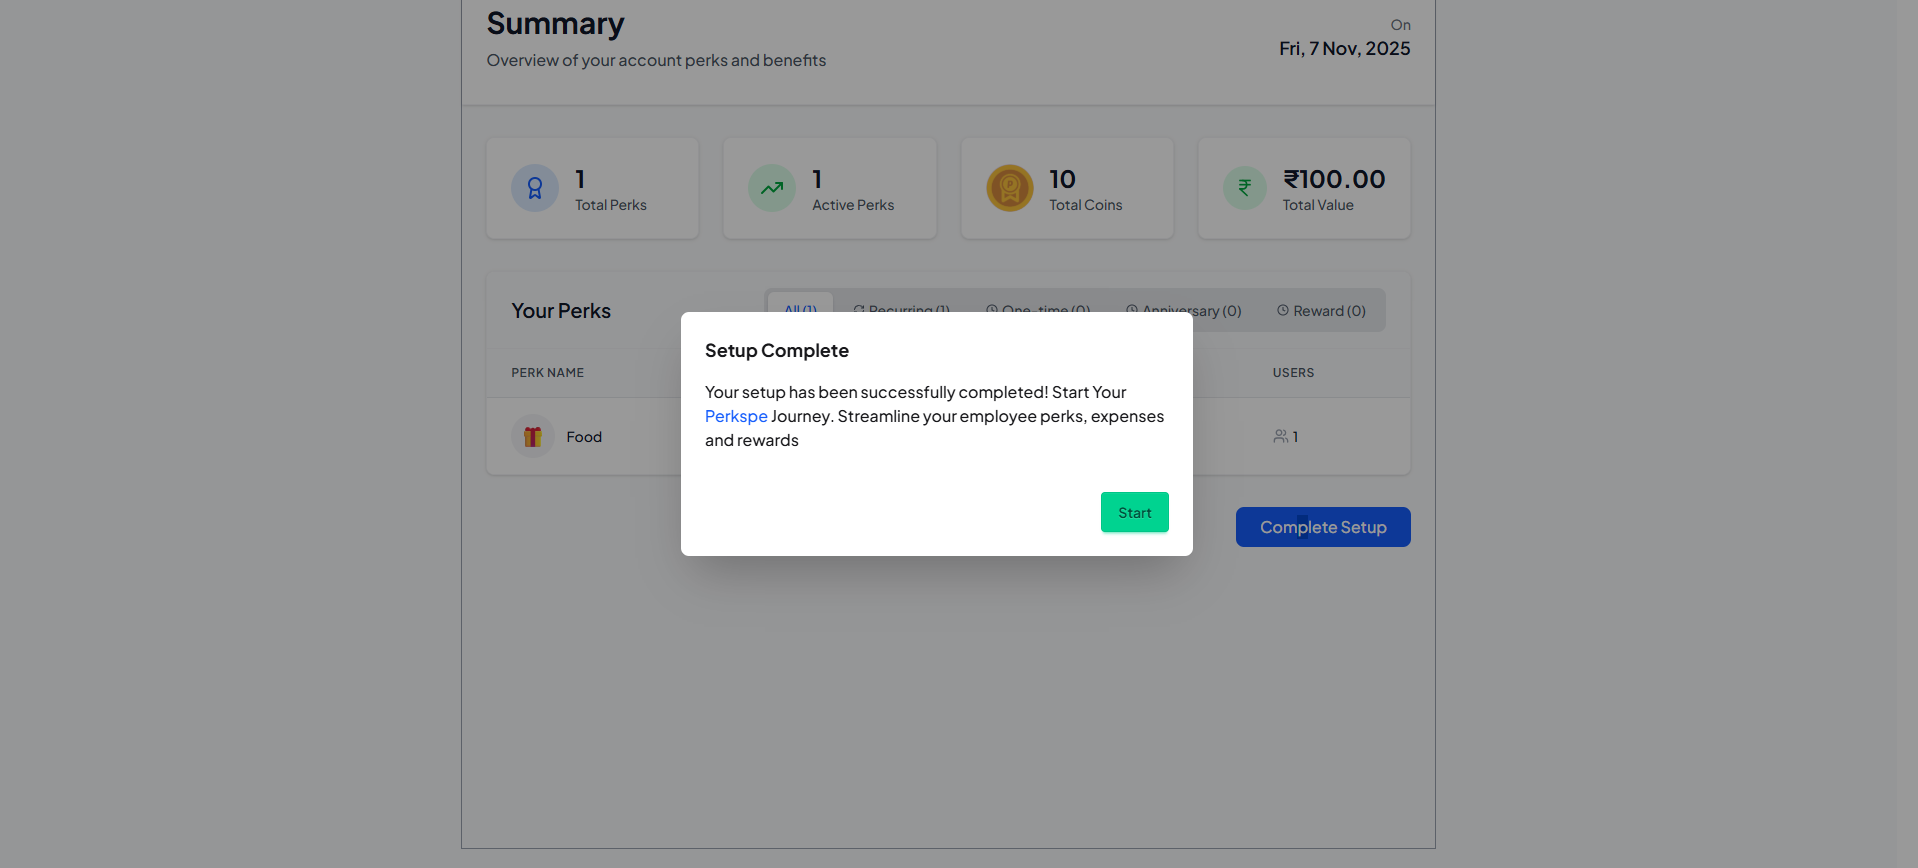The width and height of the screenshot is (1918, 868).
Task: Click the clock icon on the Reward tab
Action: click(1282, 311)
